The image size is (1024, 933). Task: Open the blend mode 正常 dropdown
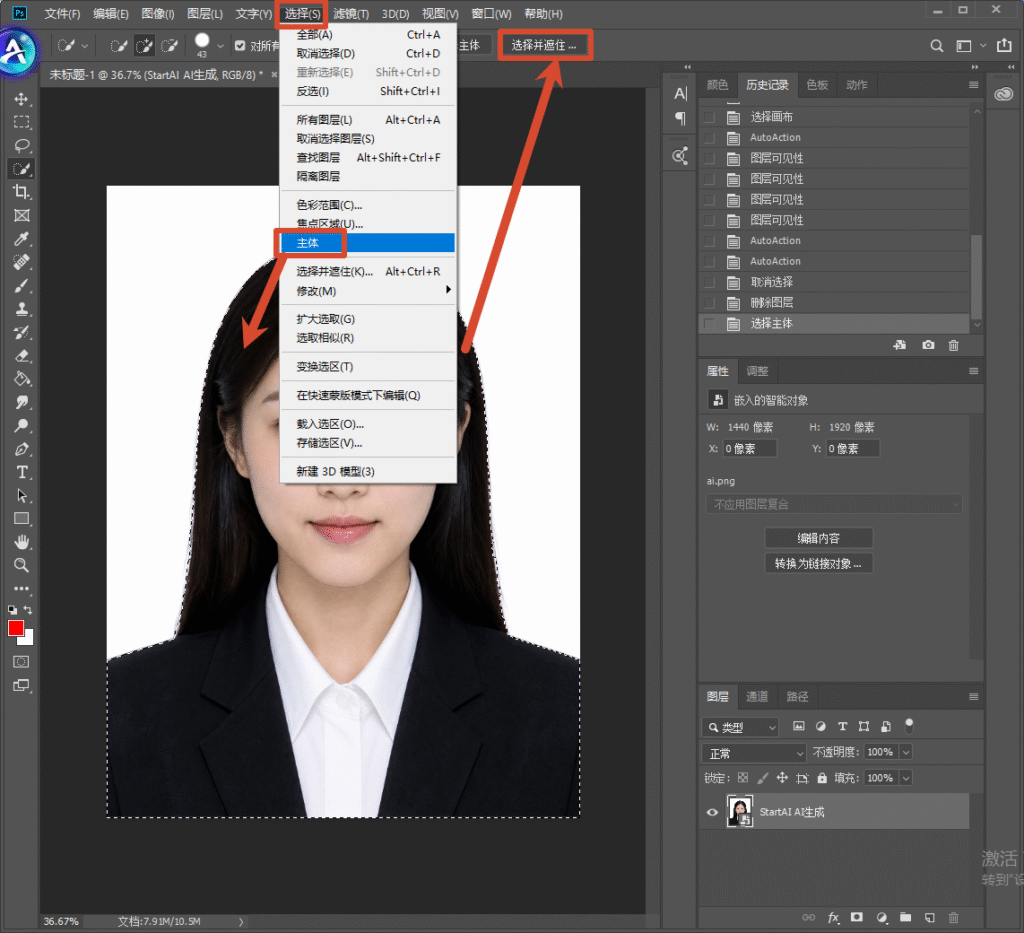pos(754,753)
